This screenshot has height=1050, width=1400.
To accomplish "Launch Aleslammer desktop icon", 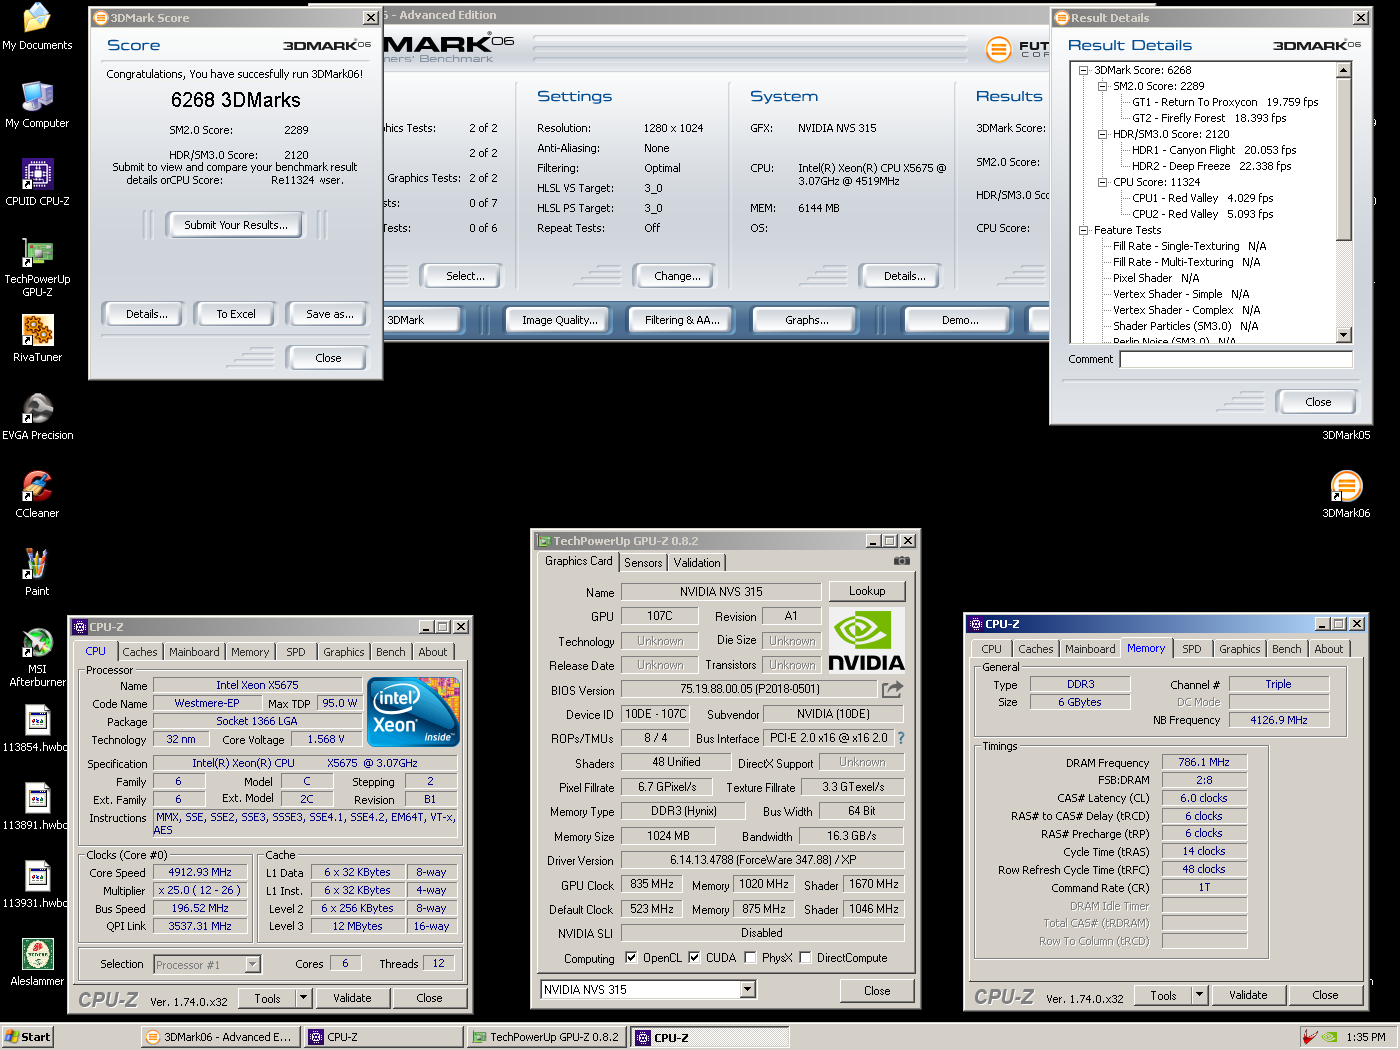I will pyautogui.click(x=37, y=963).
